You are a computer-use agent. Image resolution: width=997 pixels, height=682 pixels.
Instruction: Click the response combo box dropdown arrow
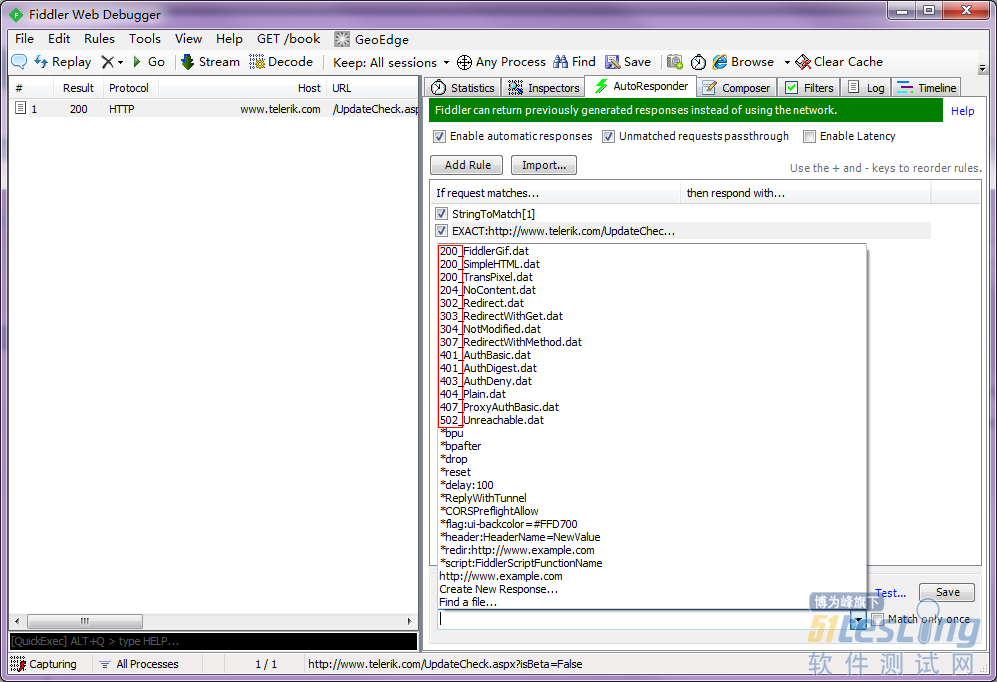pos(858,619)
